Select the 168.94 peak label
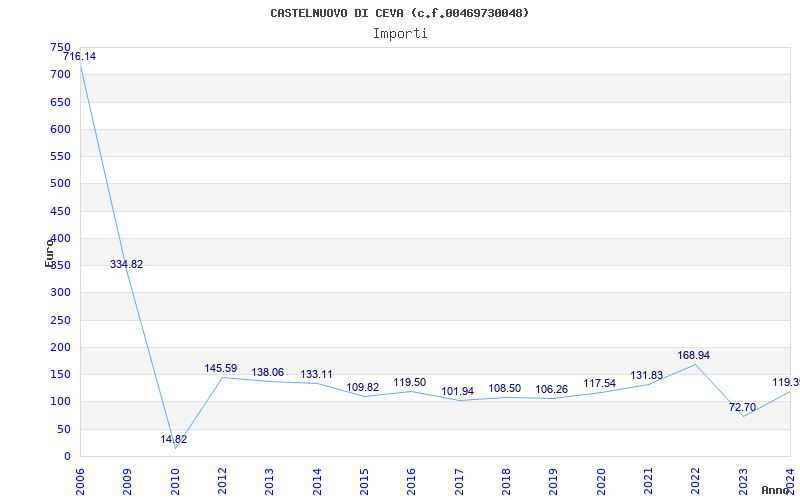The height and width of the screenshot is (500, 800). pyautogui.click(x=693, y=356)
